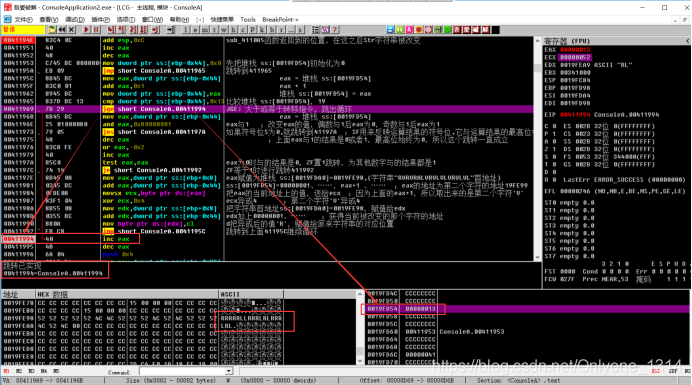
Task: Show Handles window with H button
Action: (x=233, y=30)
